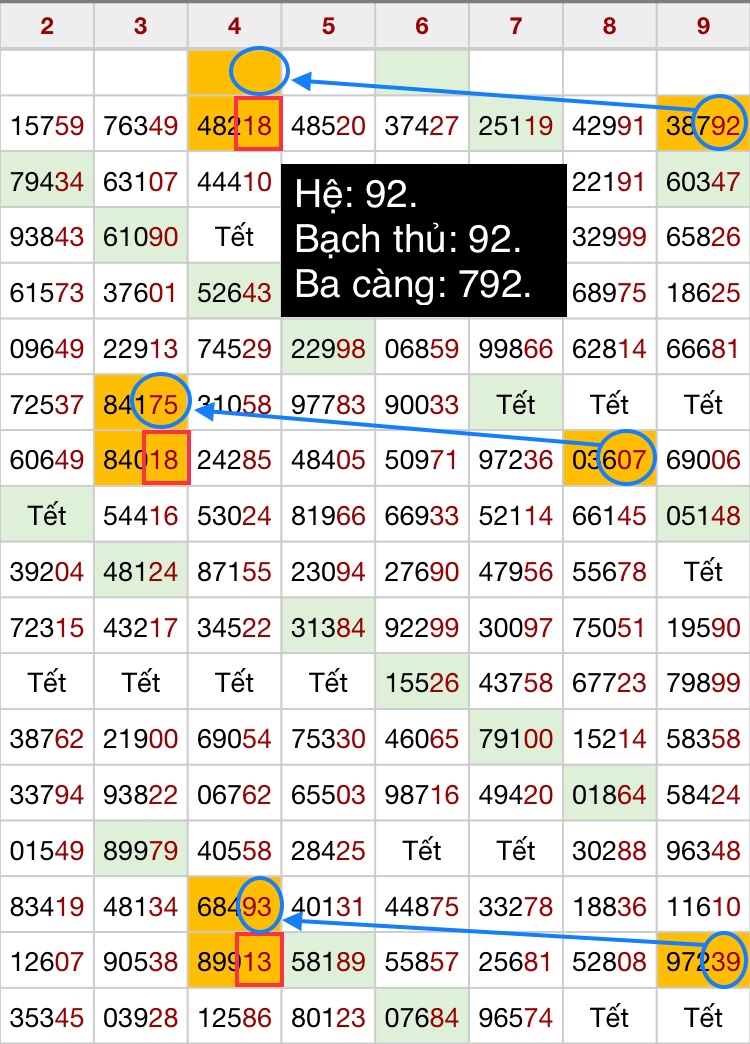Click the cell containing 38762
The height and width of the screenshot is (1044, 750).
[x=47, y=738]
